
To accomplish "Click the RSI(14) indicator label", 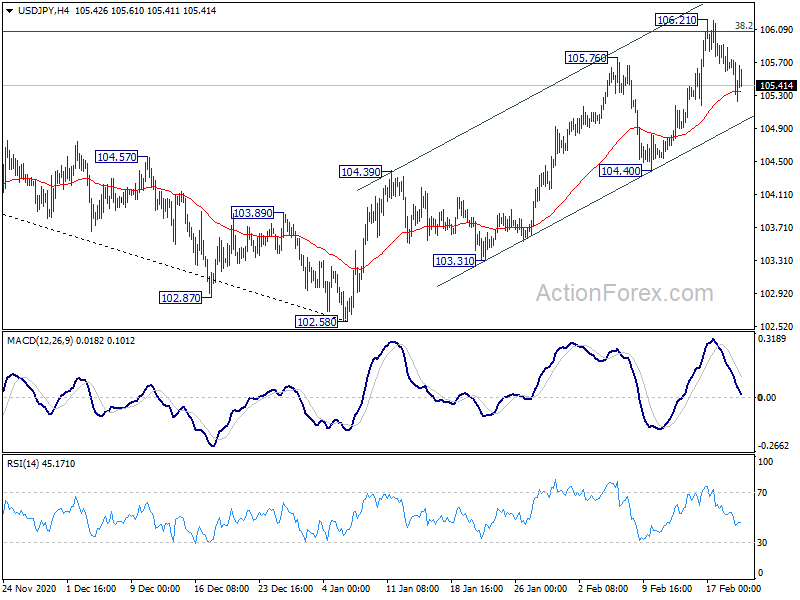I will [23, 463].
